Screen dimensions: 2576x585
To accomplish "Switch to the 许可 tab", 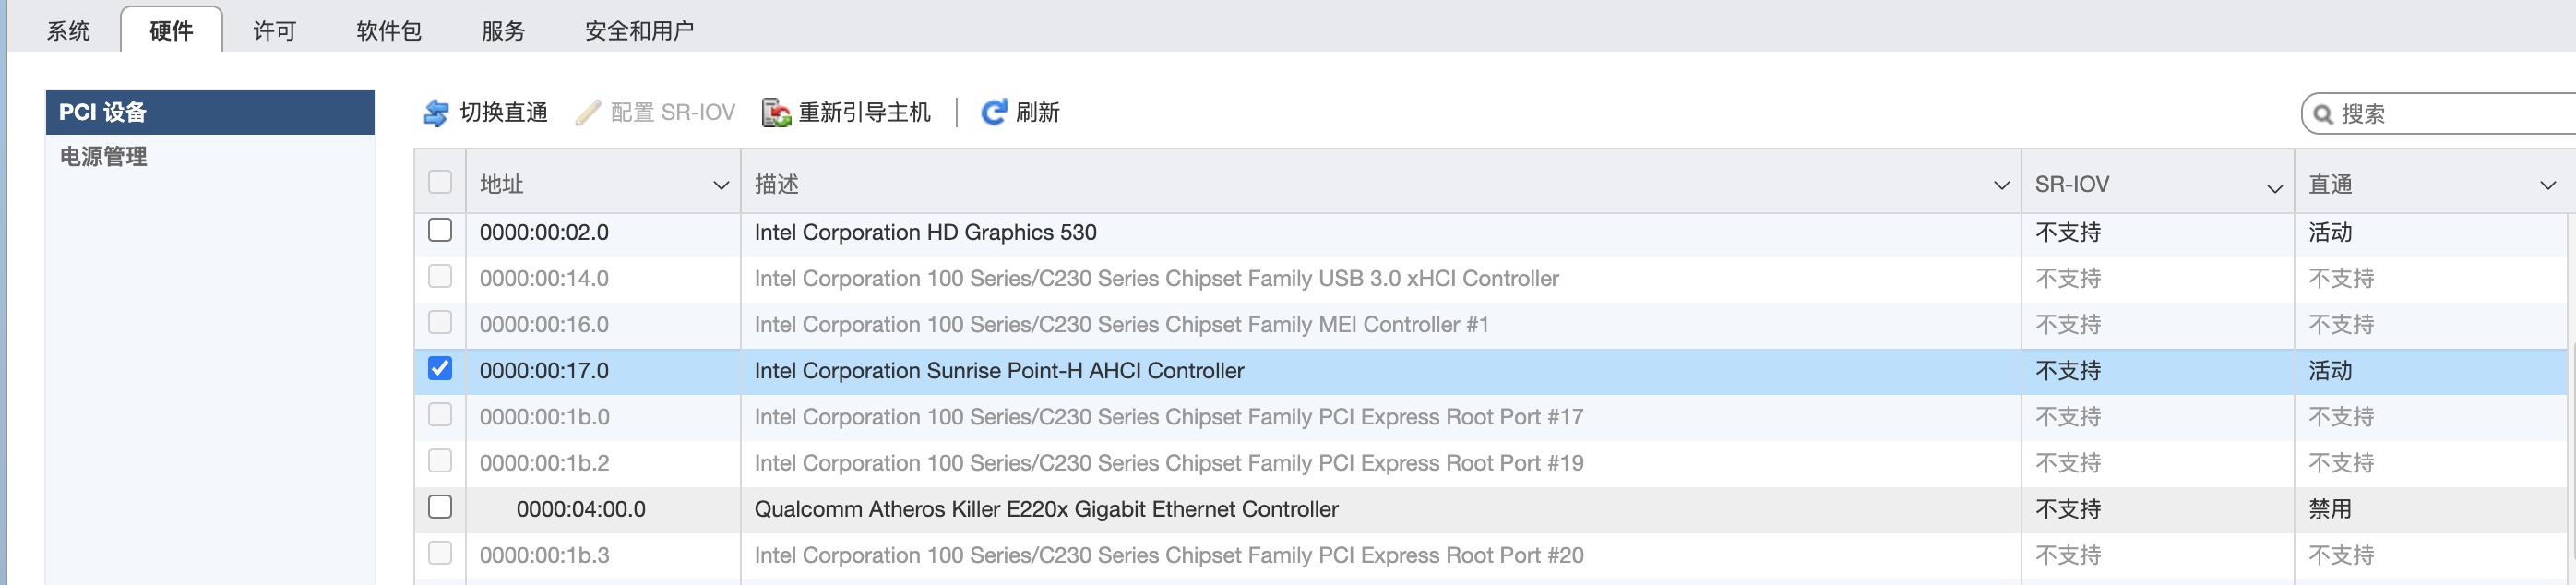I will 274,31.
